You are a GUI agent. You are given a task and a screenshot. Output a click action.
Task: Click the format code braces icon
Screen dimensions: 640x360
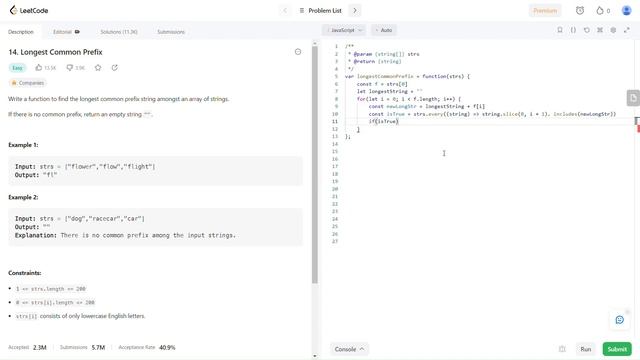click(573, 30)
